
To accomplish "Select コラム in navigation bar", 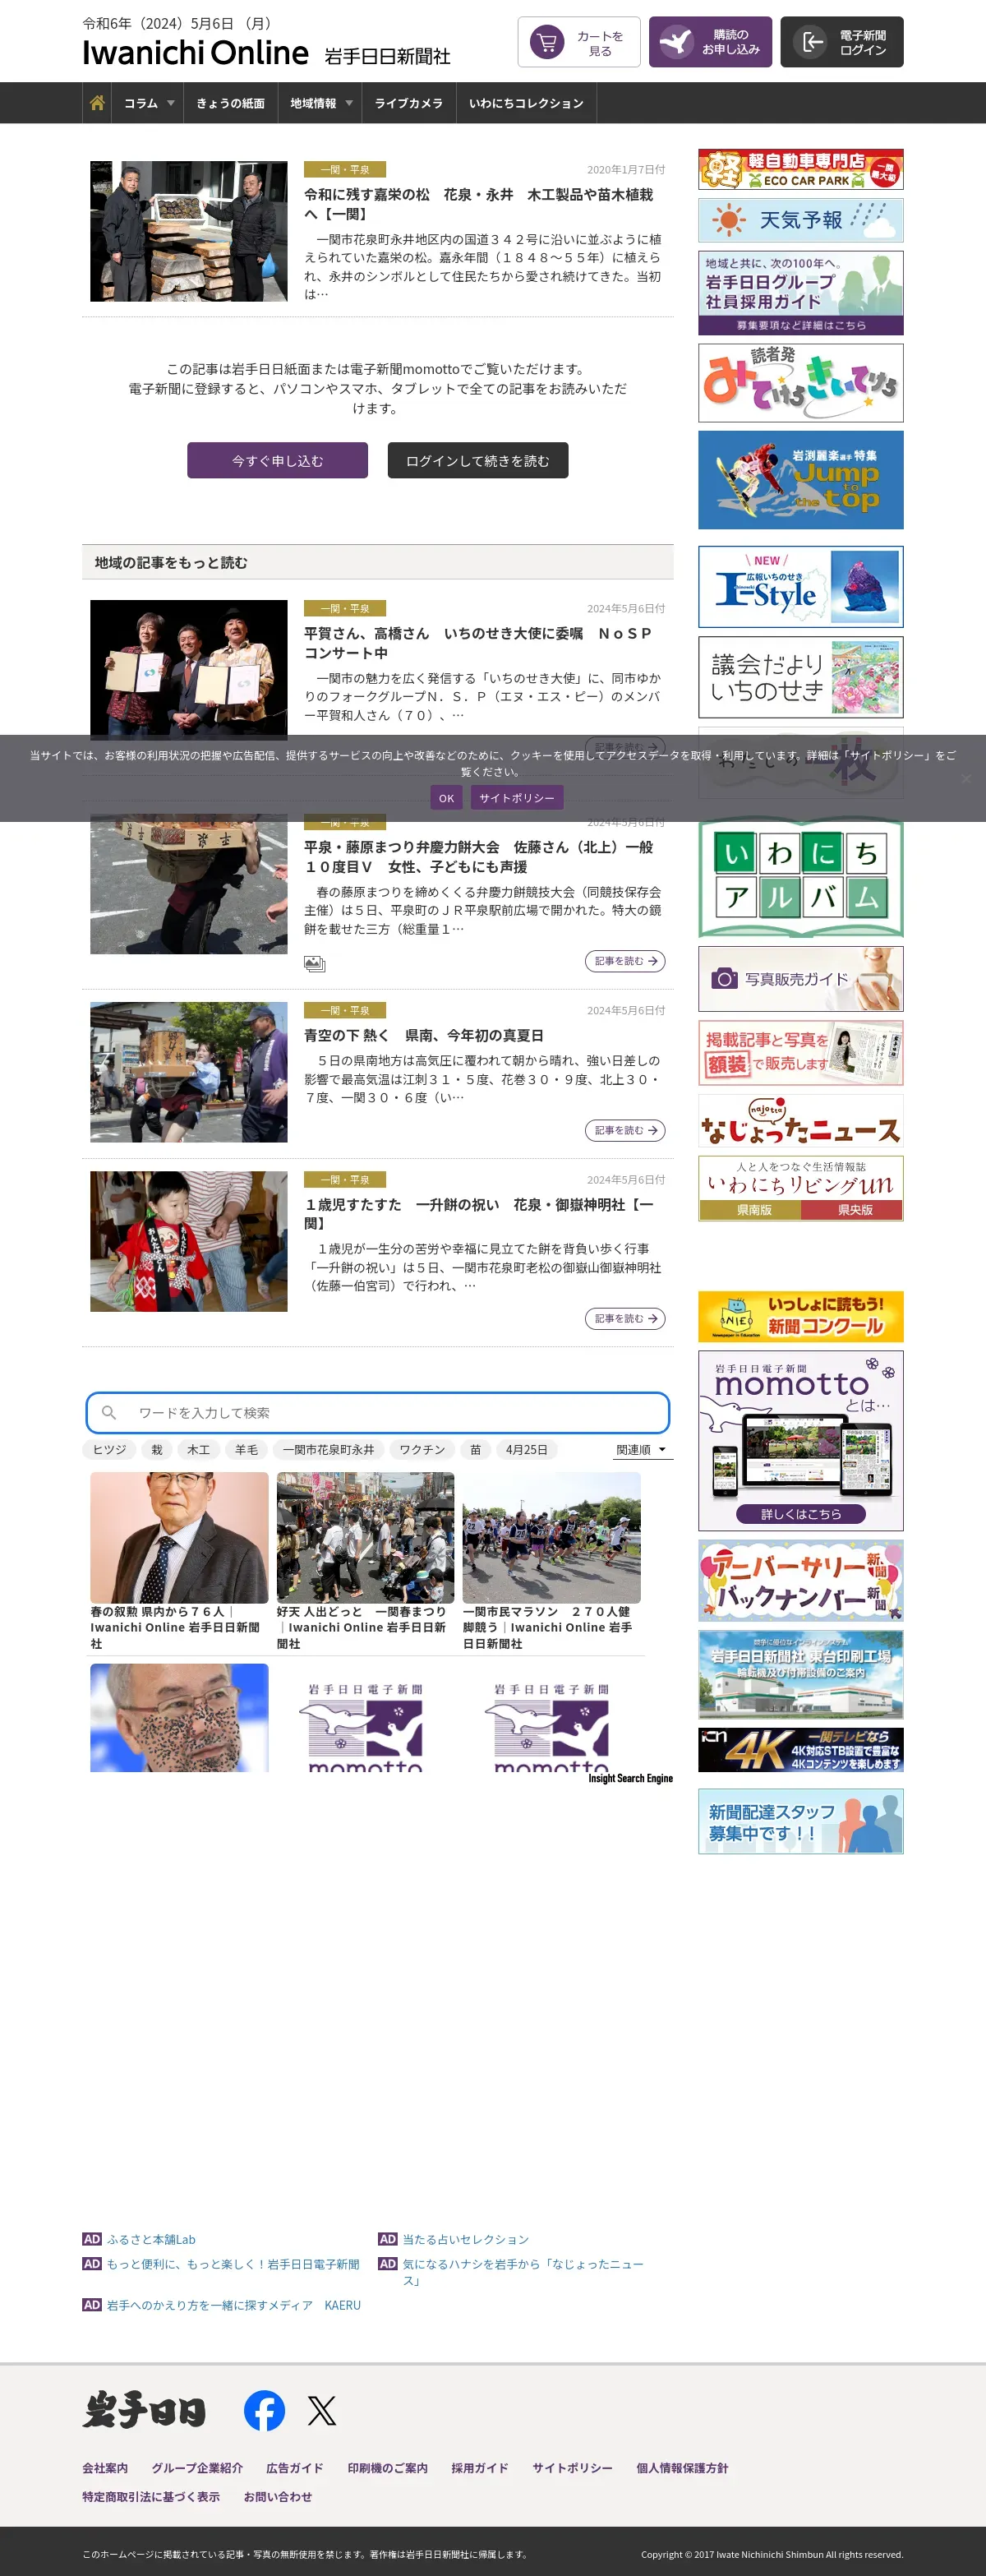I will pos(141,103).
